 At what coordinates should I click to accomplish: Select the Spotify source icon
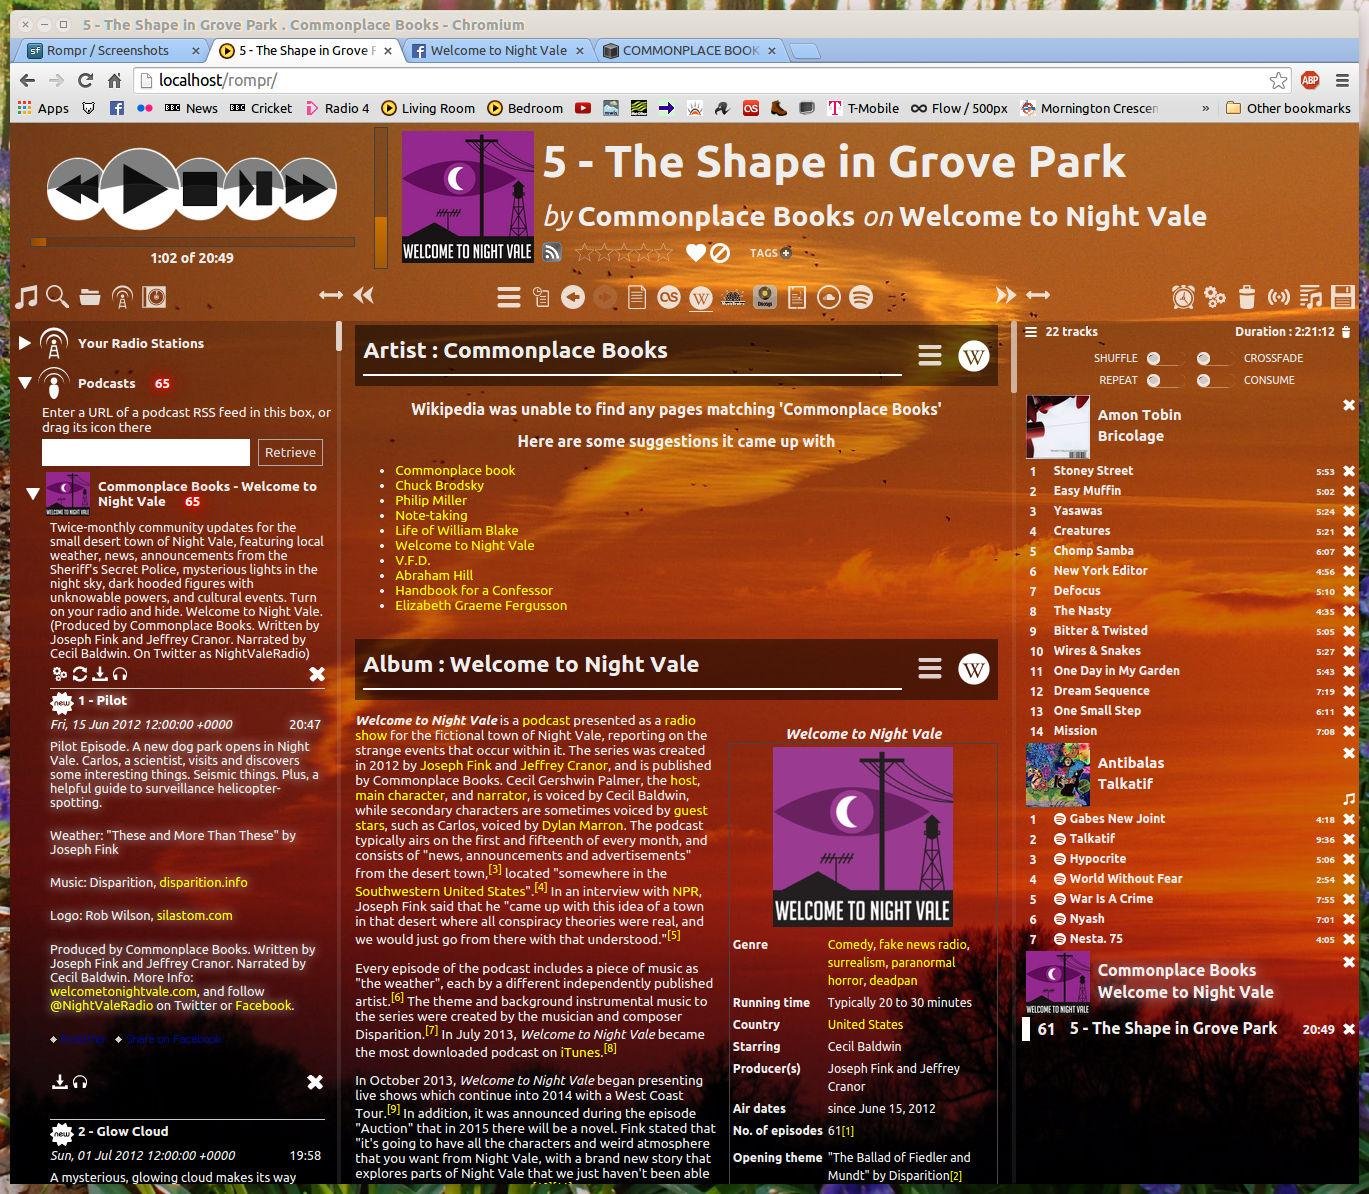point(860,296)
